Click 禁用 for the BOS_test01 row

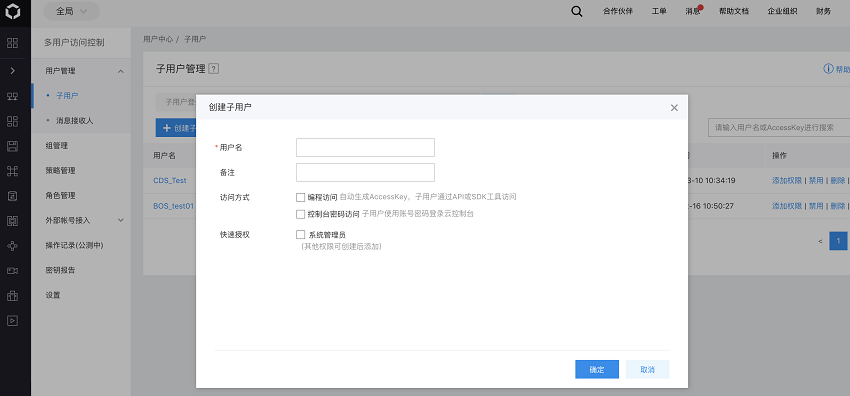(x=816, y=206)
